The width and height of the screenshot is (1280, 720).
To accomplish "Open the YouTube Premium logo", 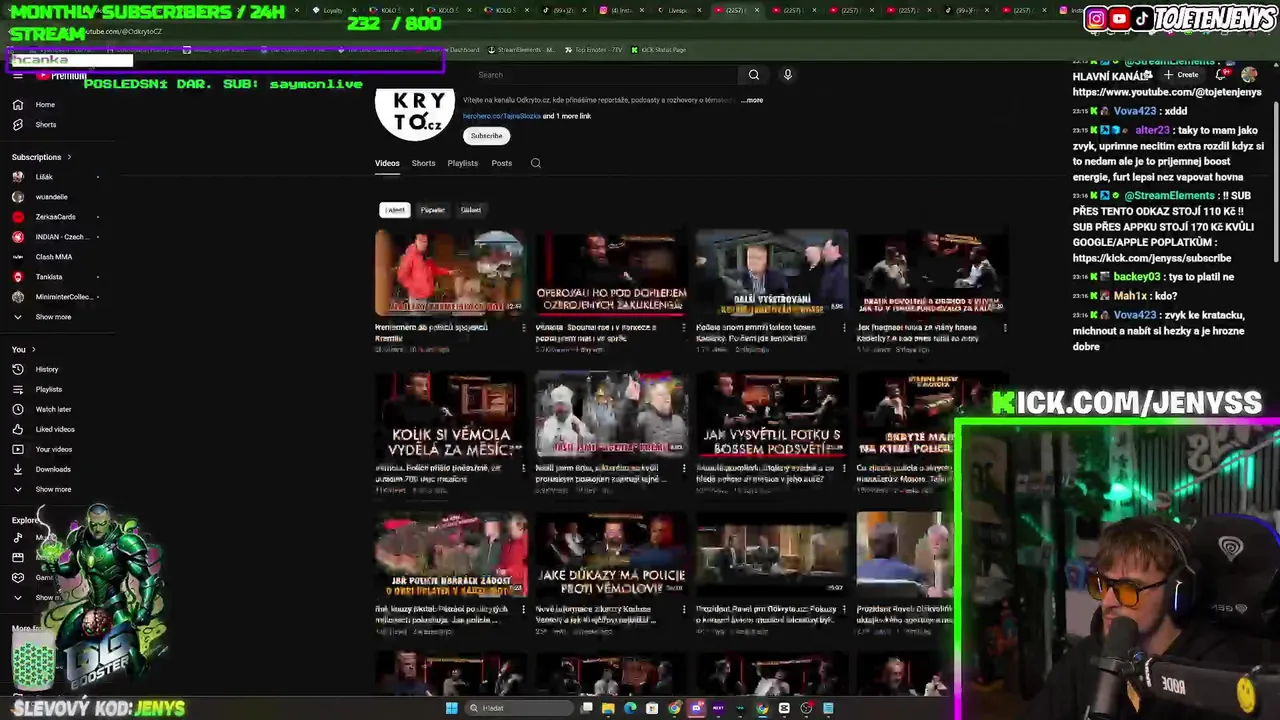I will (x=61, y=76).
